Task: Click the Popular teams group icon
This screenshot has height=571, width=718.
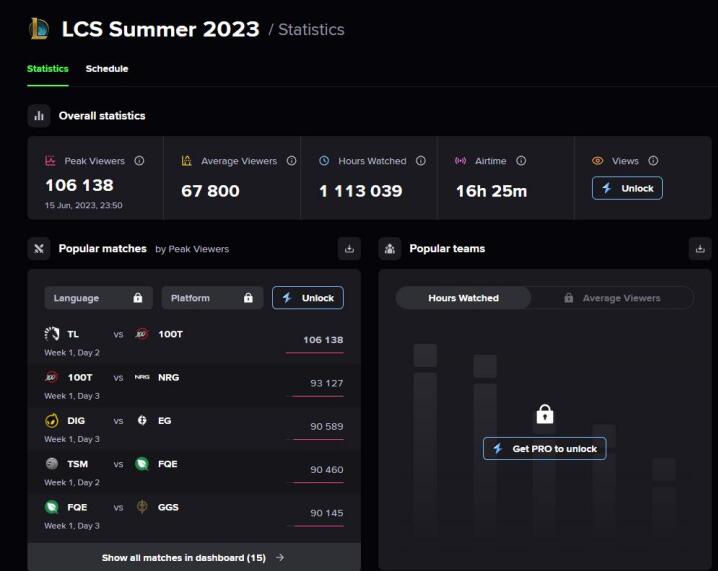Action: (x=390, y=249)
